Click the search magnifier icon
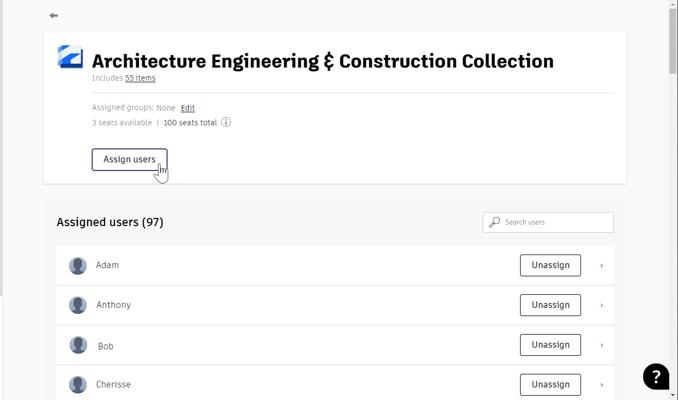 [x=494, y=222]
